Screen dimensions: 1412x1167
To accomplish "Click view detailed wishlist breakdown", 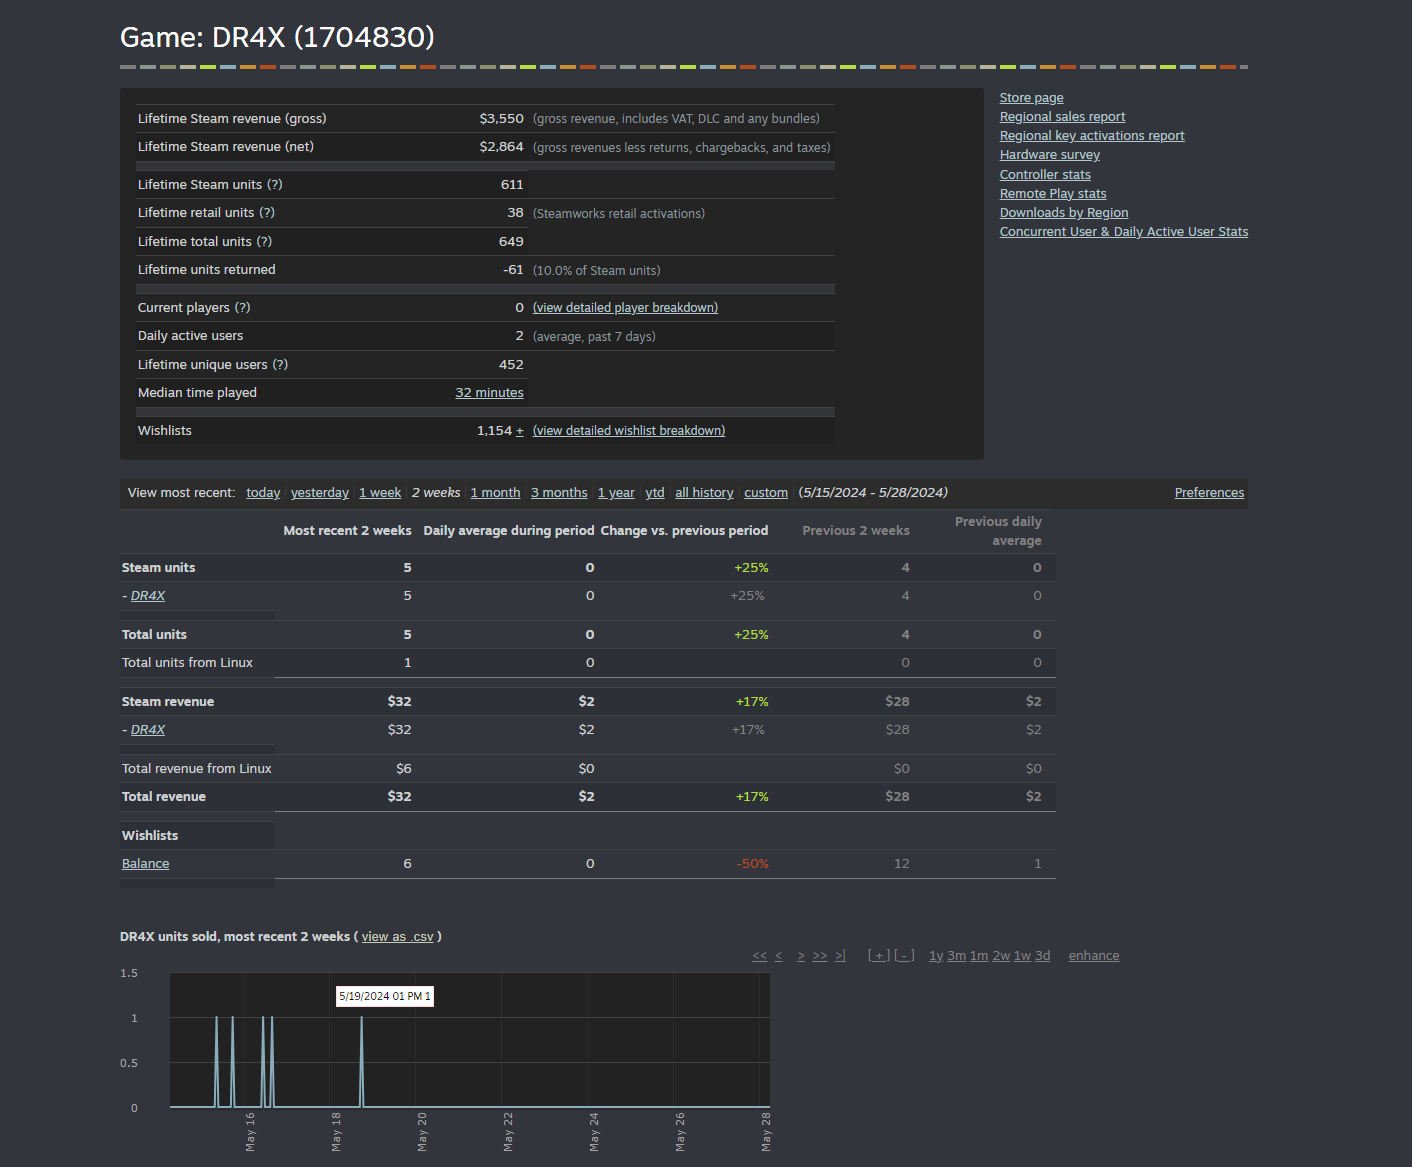I will 629,430.
